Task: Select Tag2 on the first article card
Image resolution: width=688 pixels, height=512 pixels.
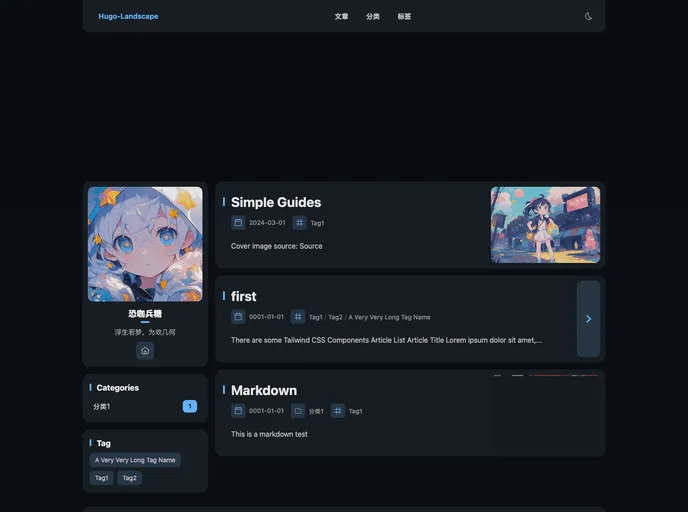Action: tap(335, 317)
